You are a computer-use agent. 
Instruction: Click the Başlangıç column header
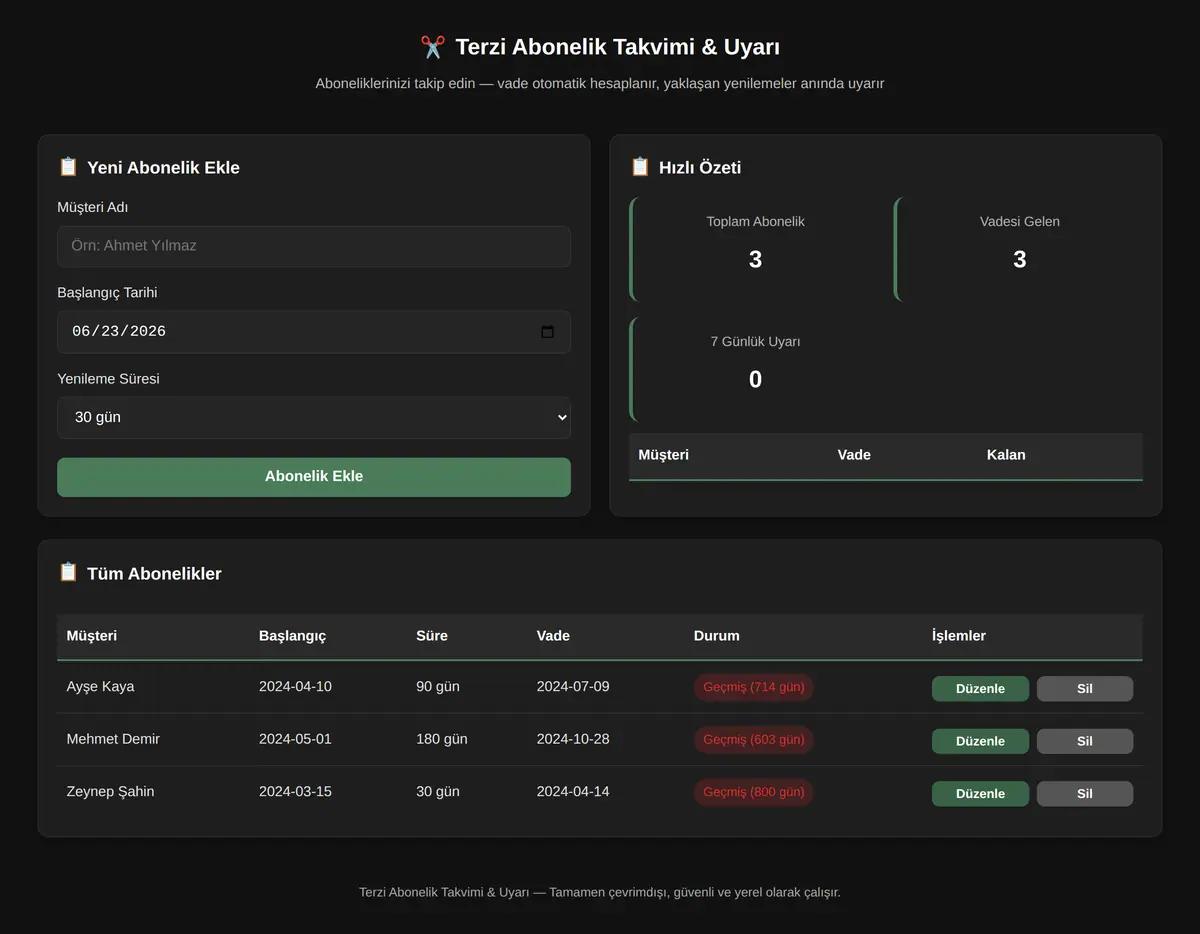tap(292, 636)
